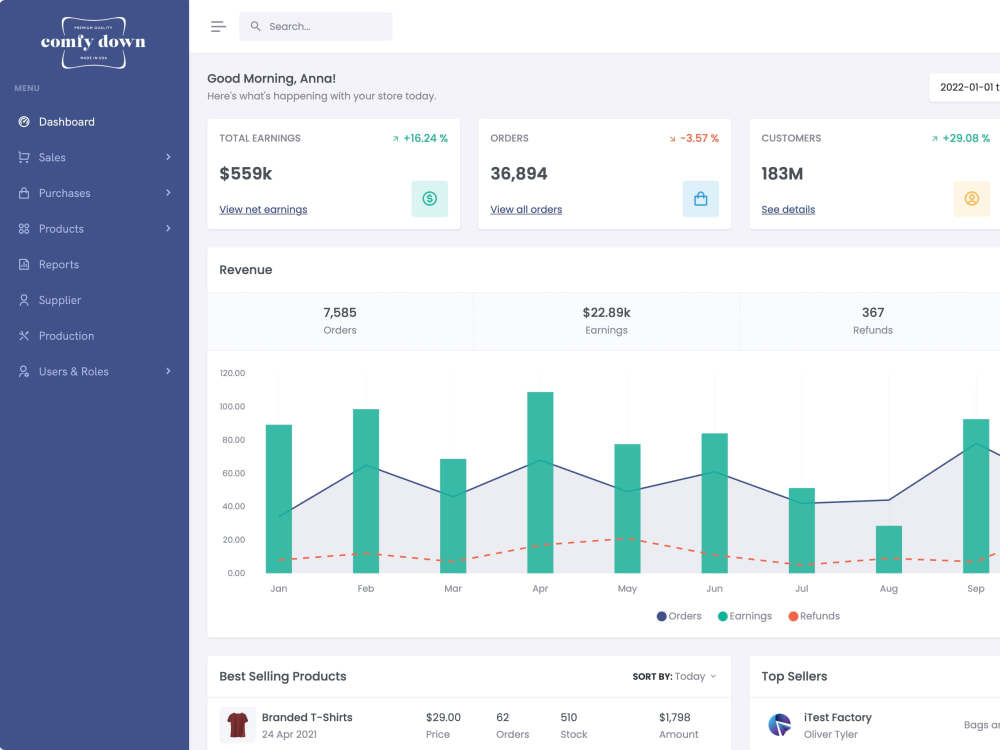
Task: Click the dollar icon on Total Earnings card
Action: [x=429, y=199]
